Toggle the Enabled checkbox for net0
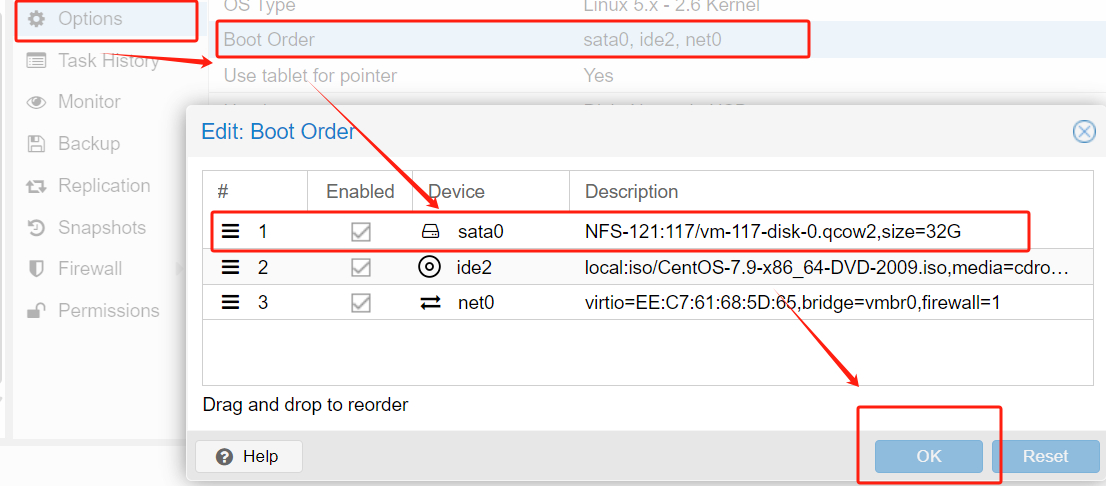Image resolution: width=1106 pixels, height=486 pixels. pyautogui.click(x=360, y=303)
